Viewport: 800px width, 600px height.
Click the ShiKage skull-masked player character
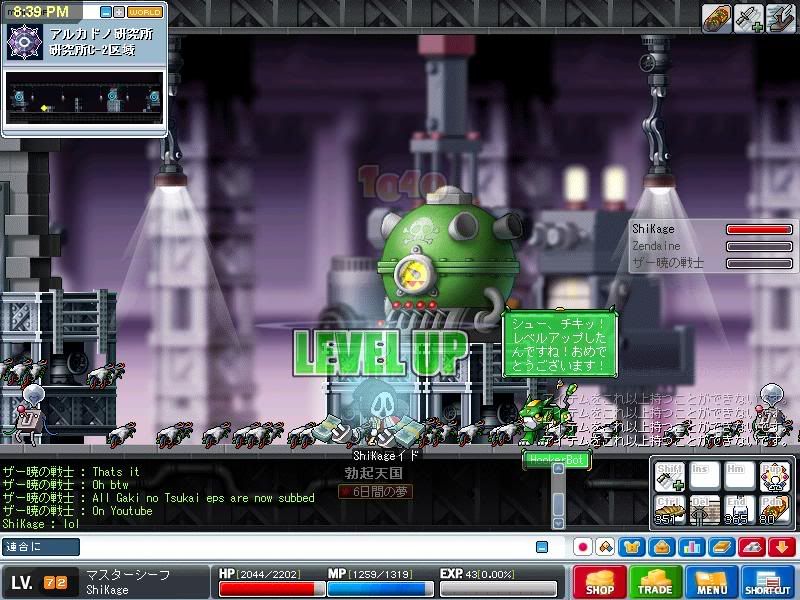click(x=382, y=413)
